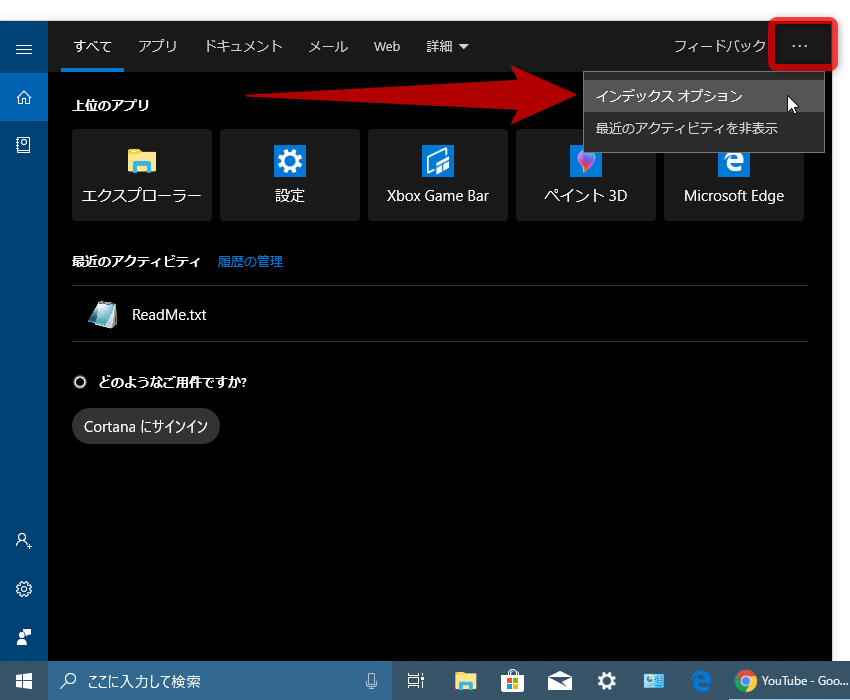
Task: Open the Settings gear on the taskbar
Action: (607, 681)
